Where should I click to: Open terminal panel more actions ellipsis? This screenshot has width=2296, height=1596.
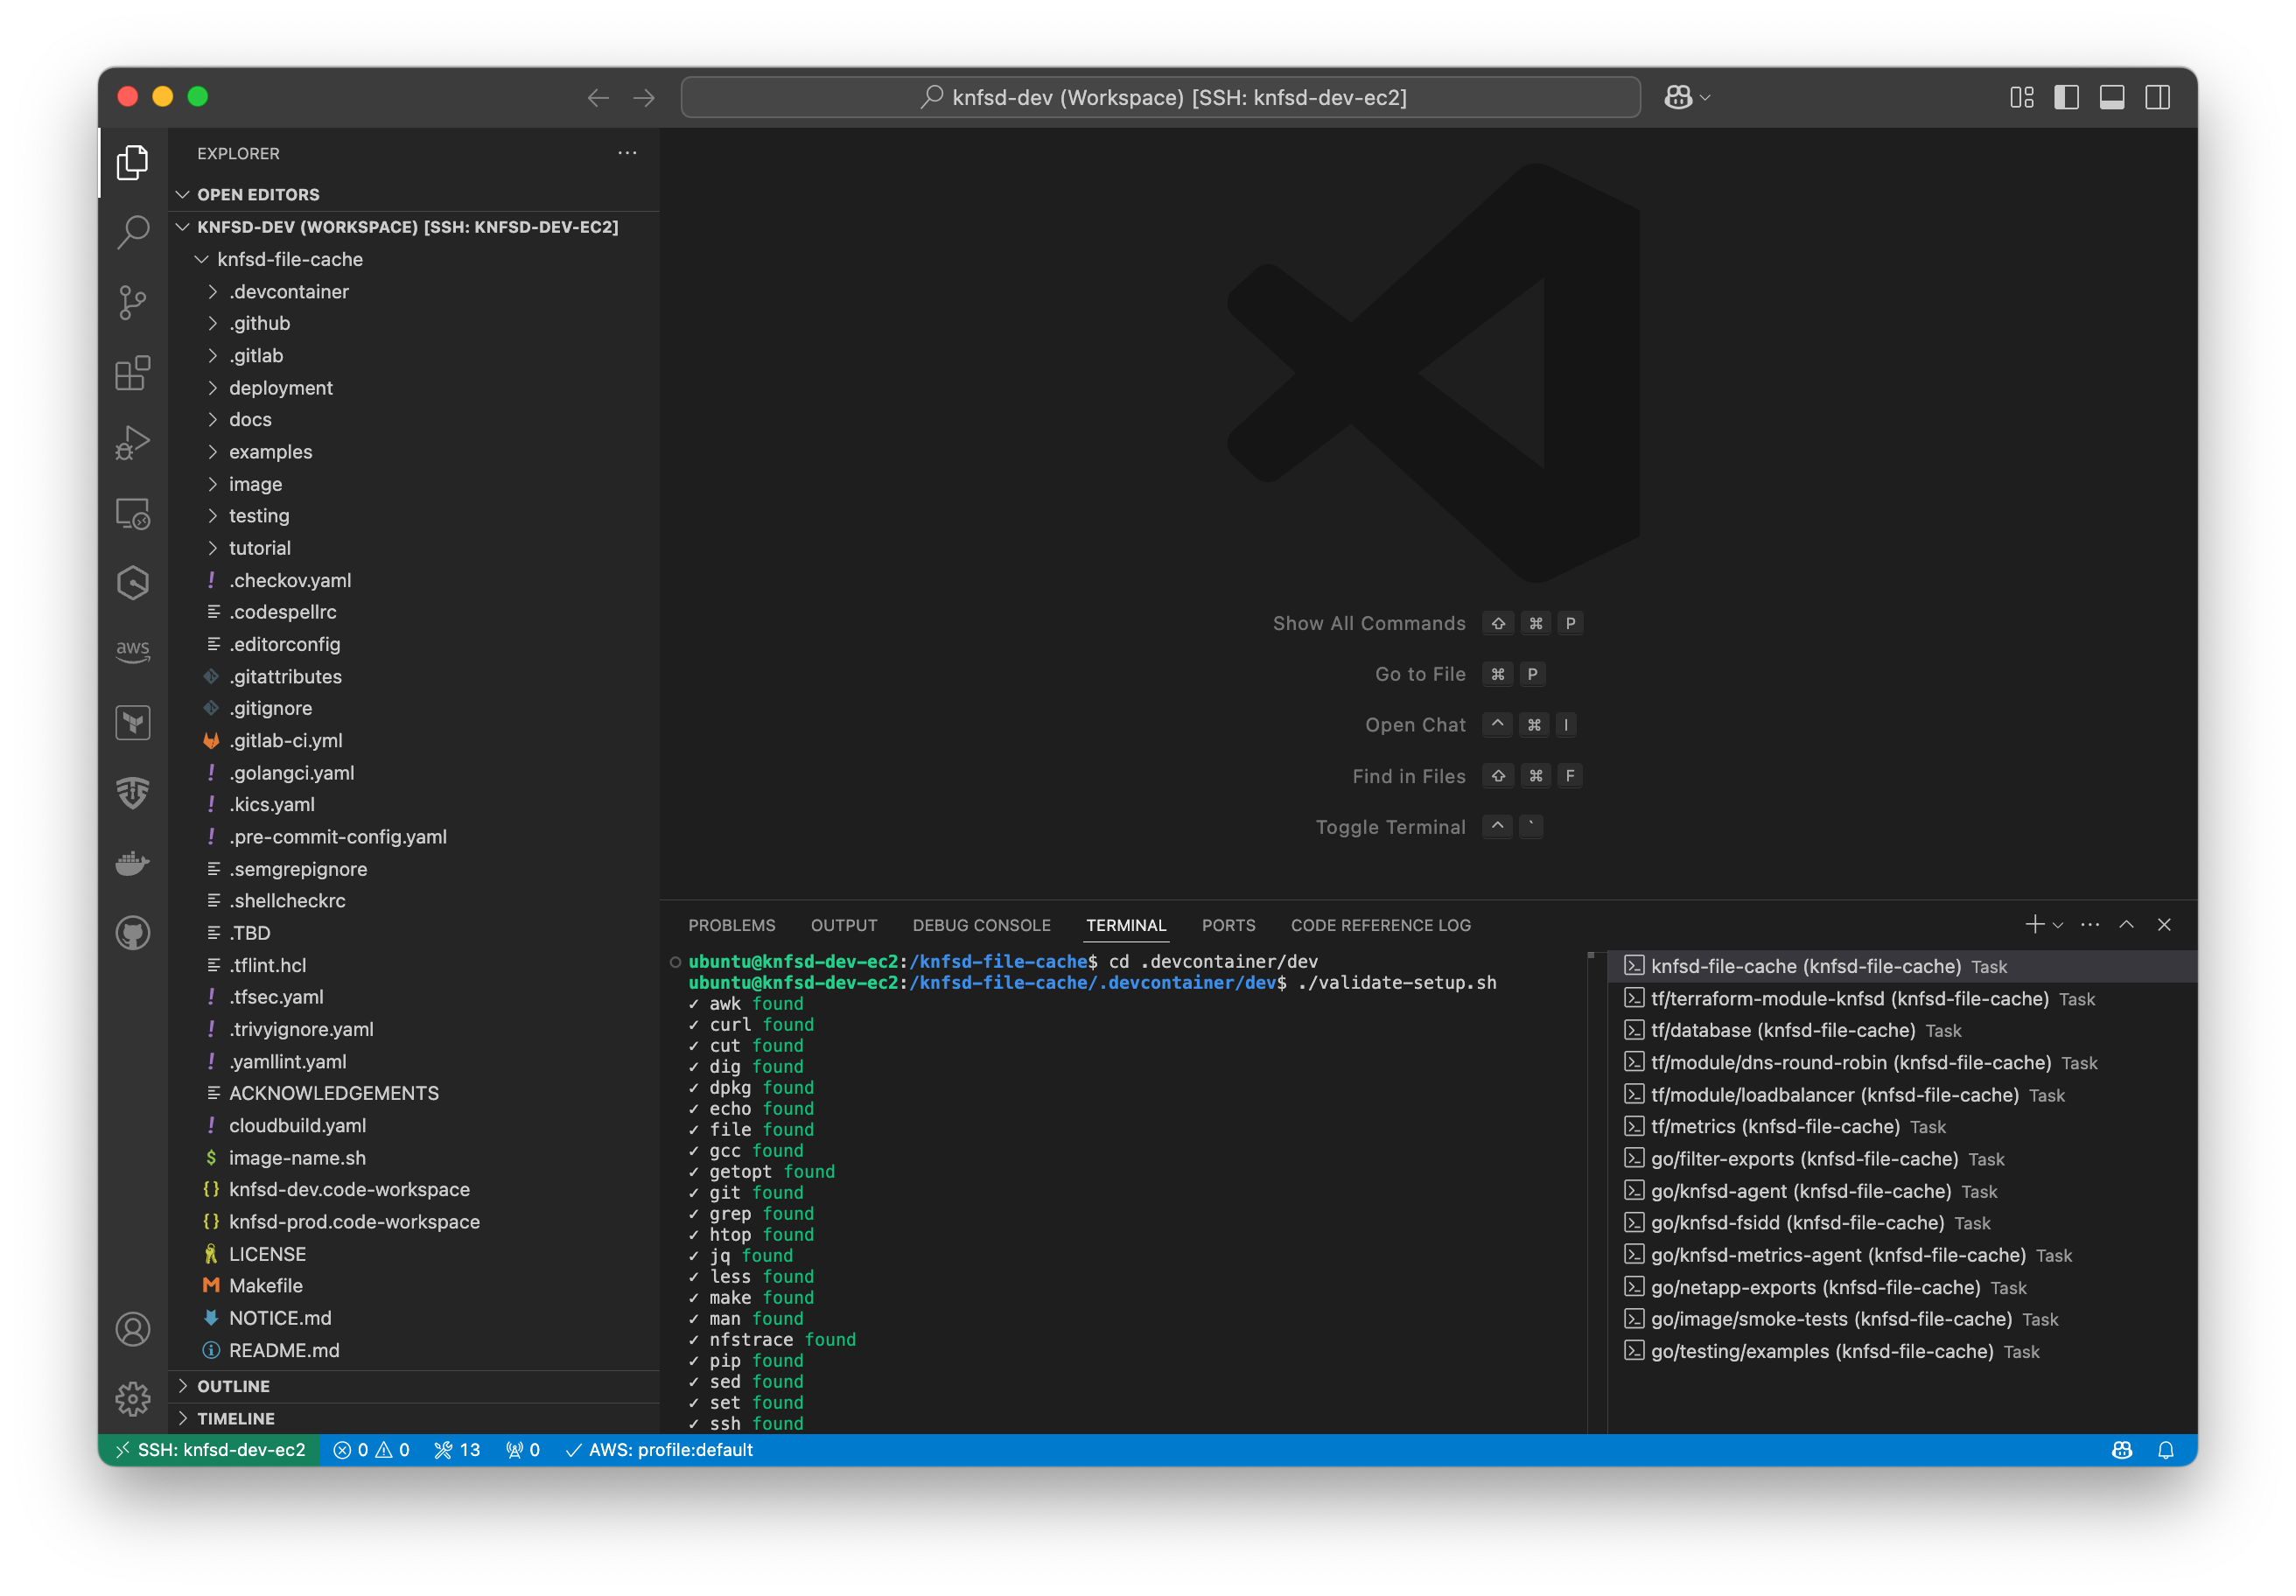click(x=2089, y=924)
